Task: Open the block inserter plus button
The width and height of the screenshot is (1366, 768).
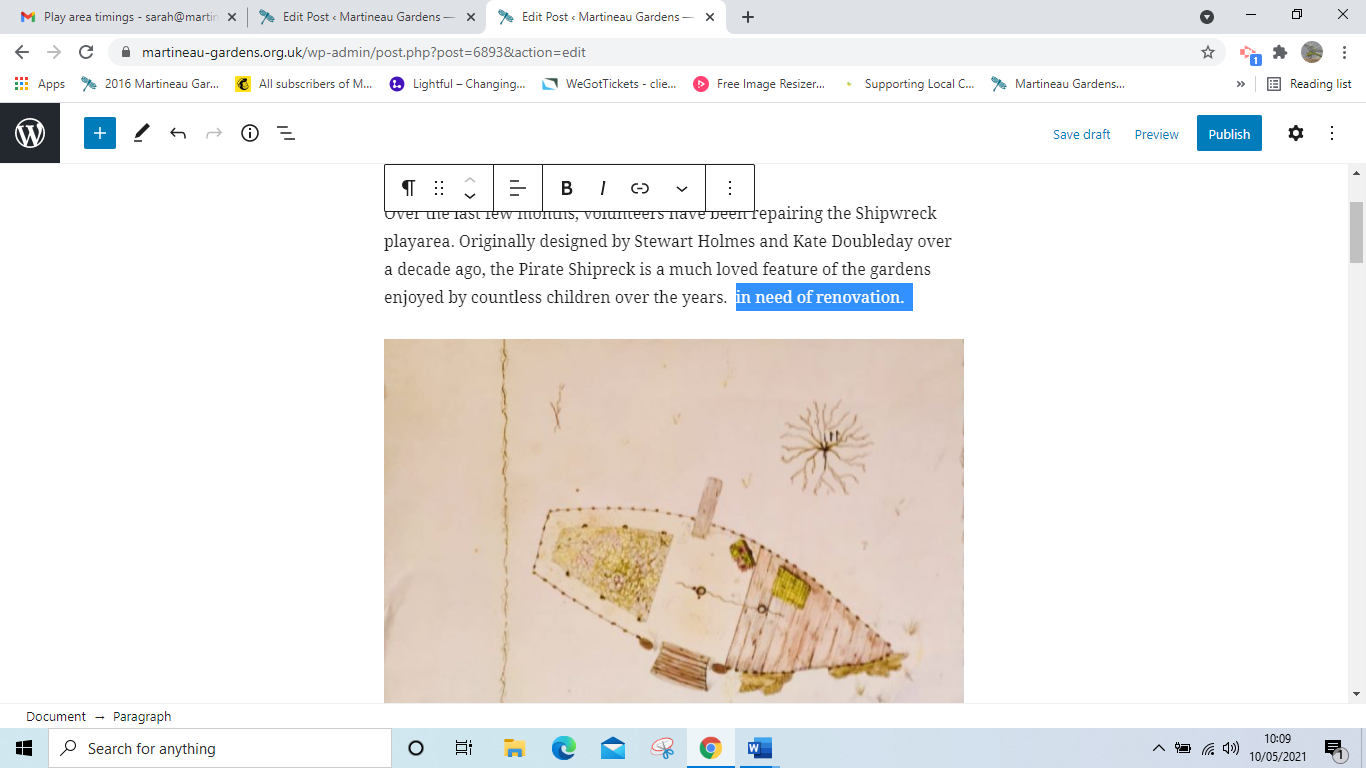Action: click(x=100, y=133)
